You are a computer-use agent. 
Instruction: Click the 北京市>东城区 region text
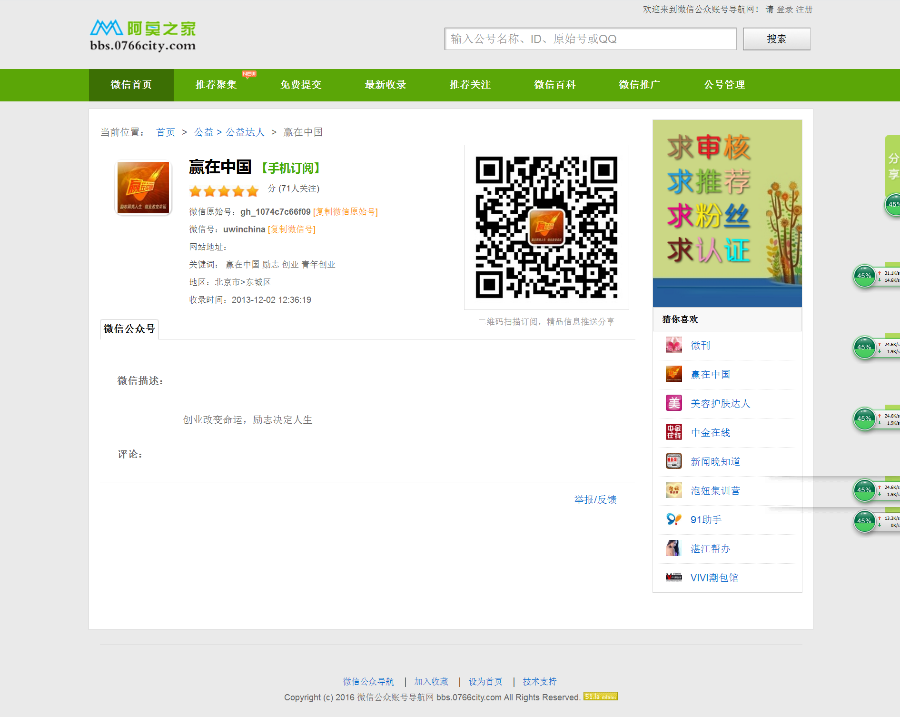[242, 282]
